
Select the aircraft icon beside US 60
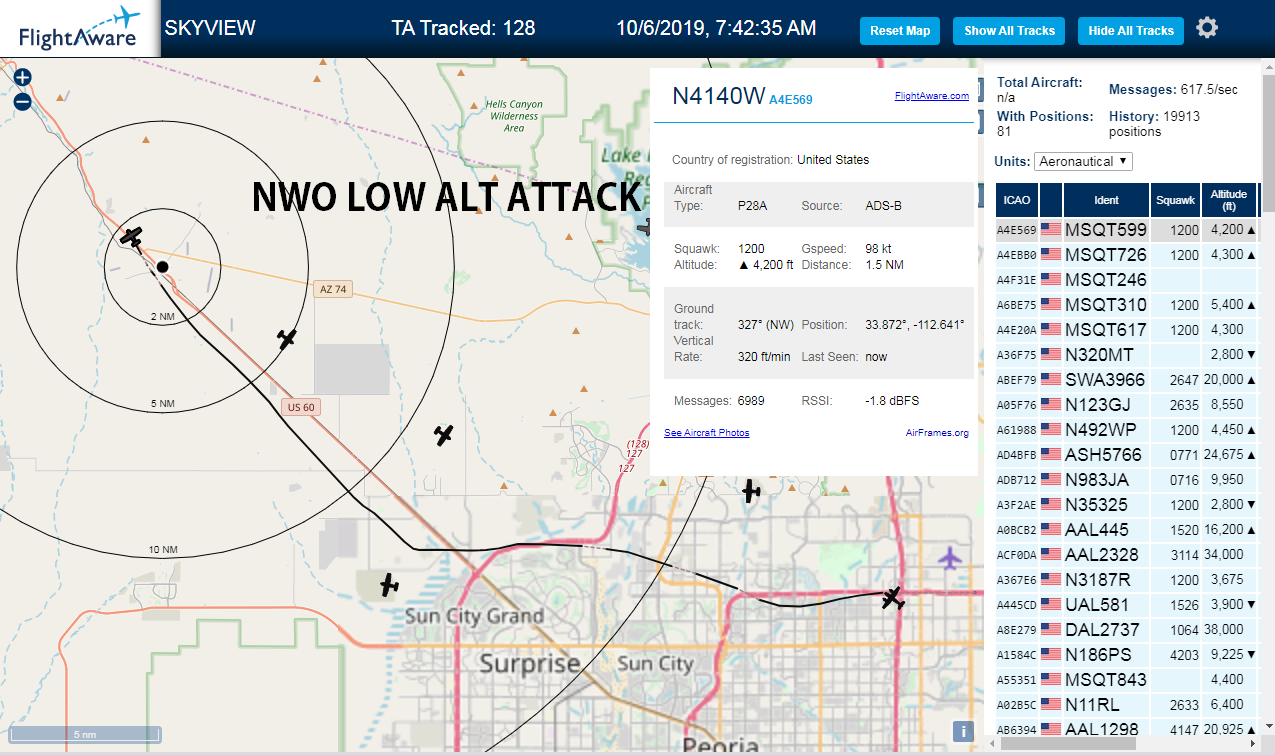(x=287, y=339)
